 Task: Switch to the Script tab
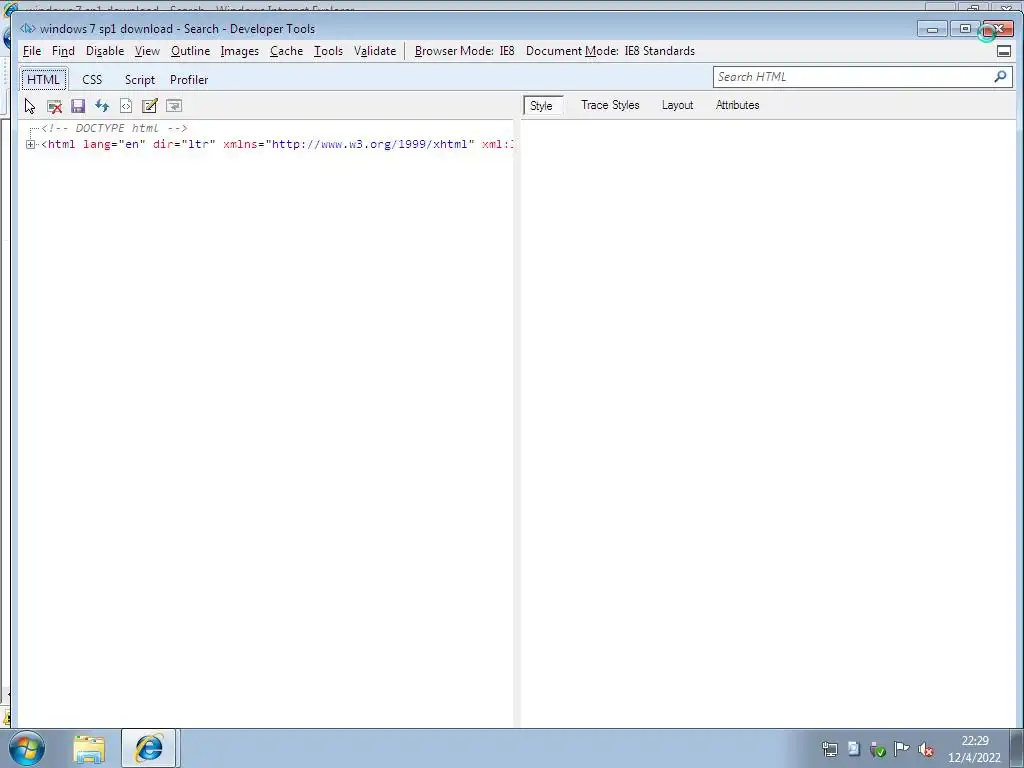coord(140,80)
